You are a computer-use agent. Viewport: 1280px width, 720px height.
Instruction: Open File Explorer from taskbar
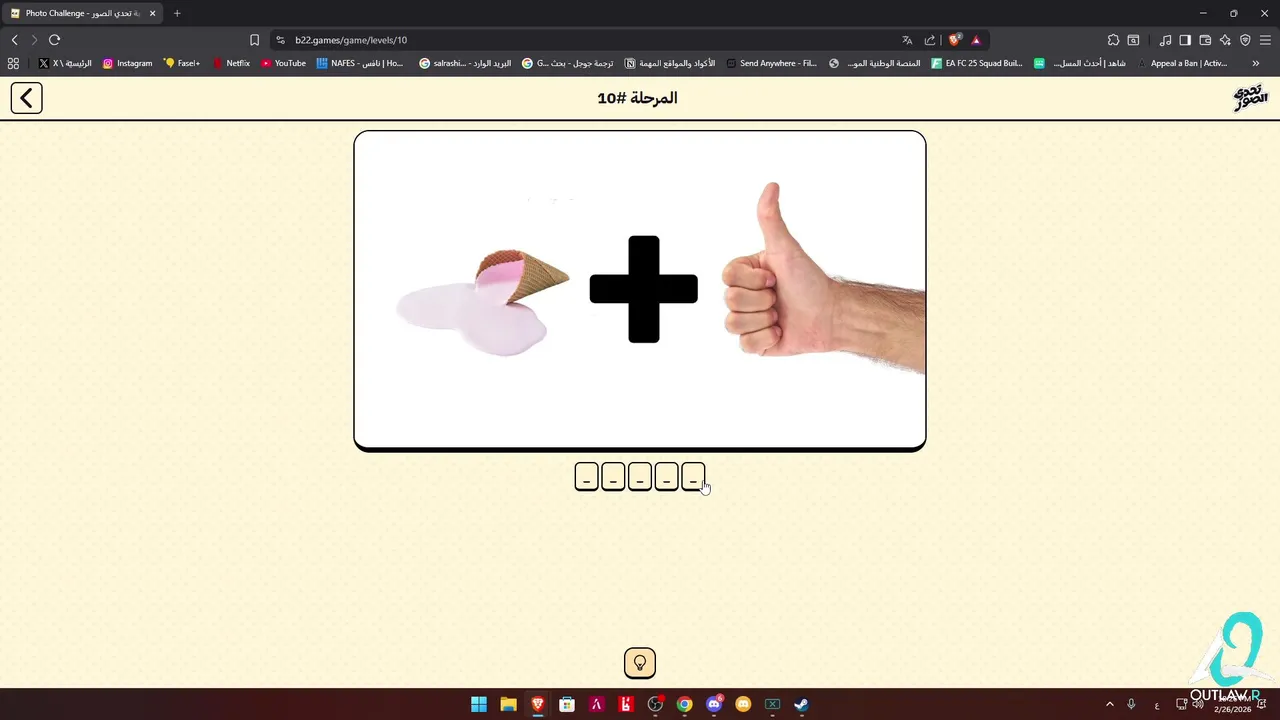pos(508,704)
